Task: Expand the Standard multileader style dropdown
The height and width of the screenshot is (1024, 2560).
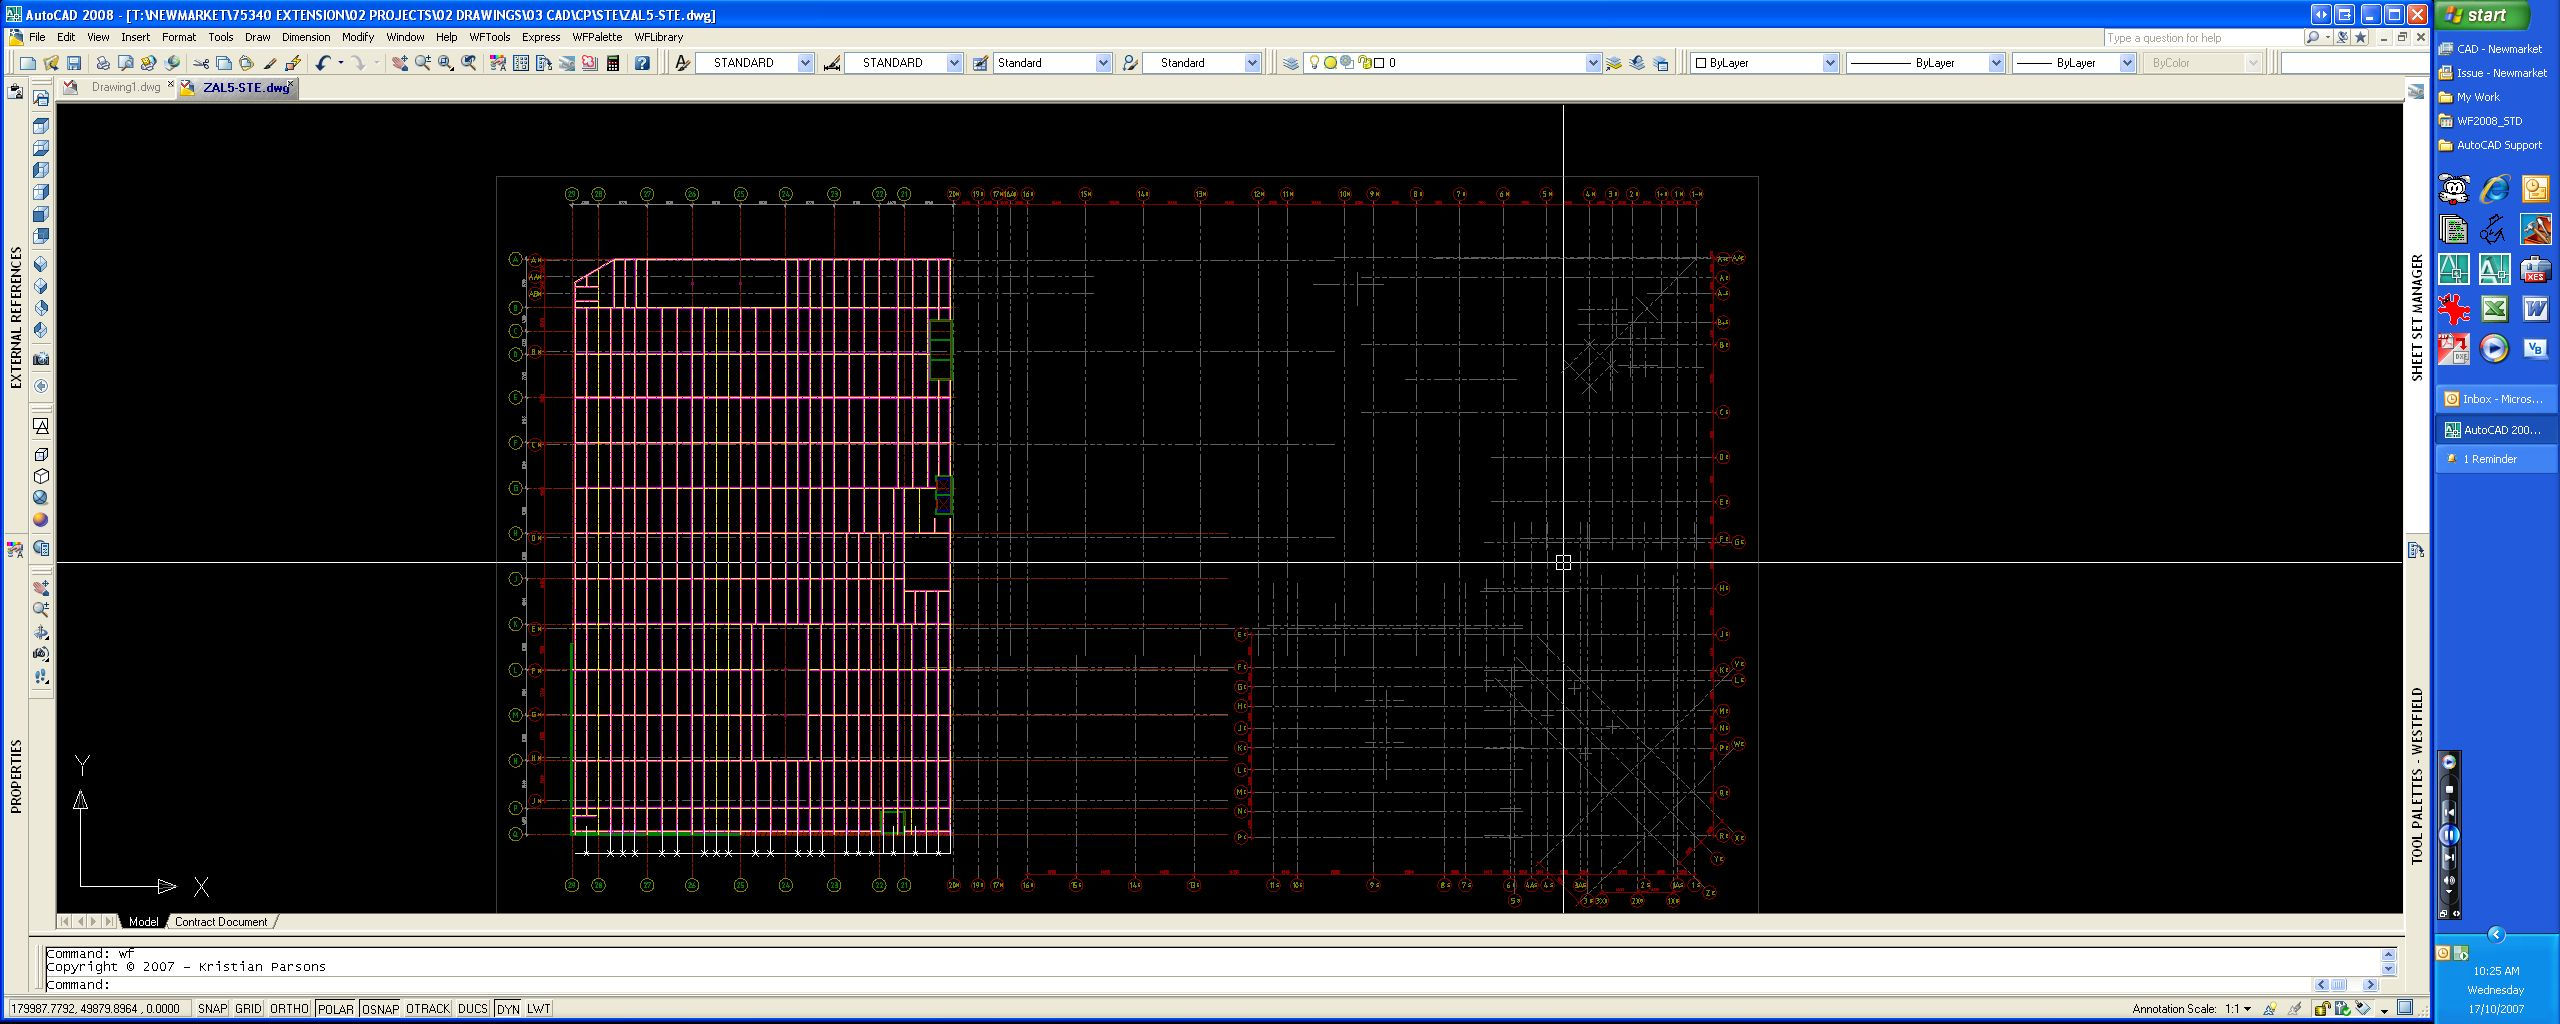Action: [1251, 63]
